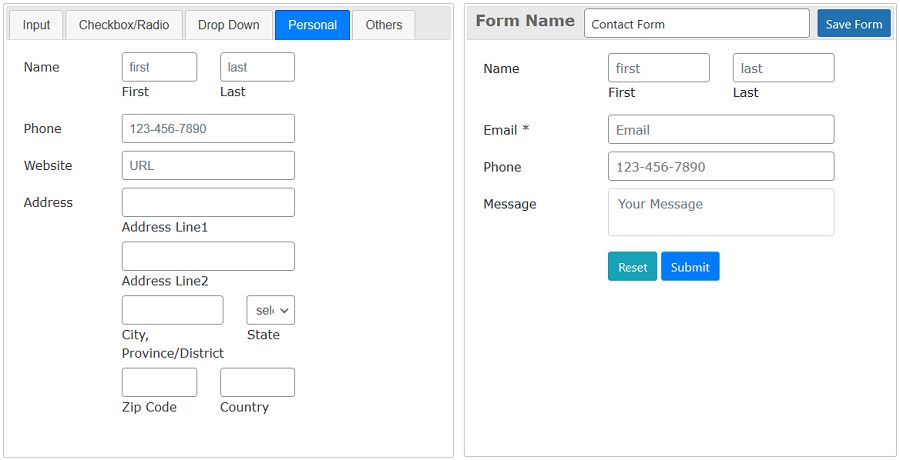The height and width of the screenshot is (460, 900).
Task: Expand the State select dropdown
Action: [x=270, y=310]
